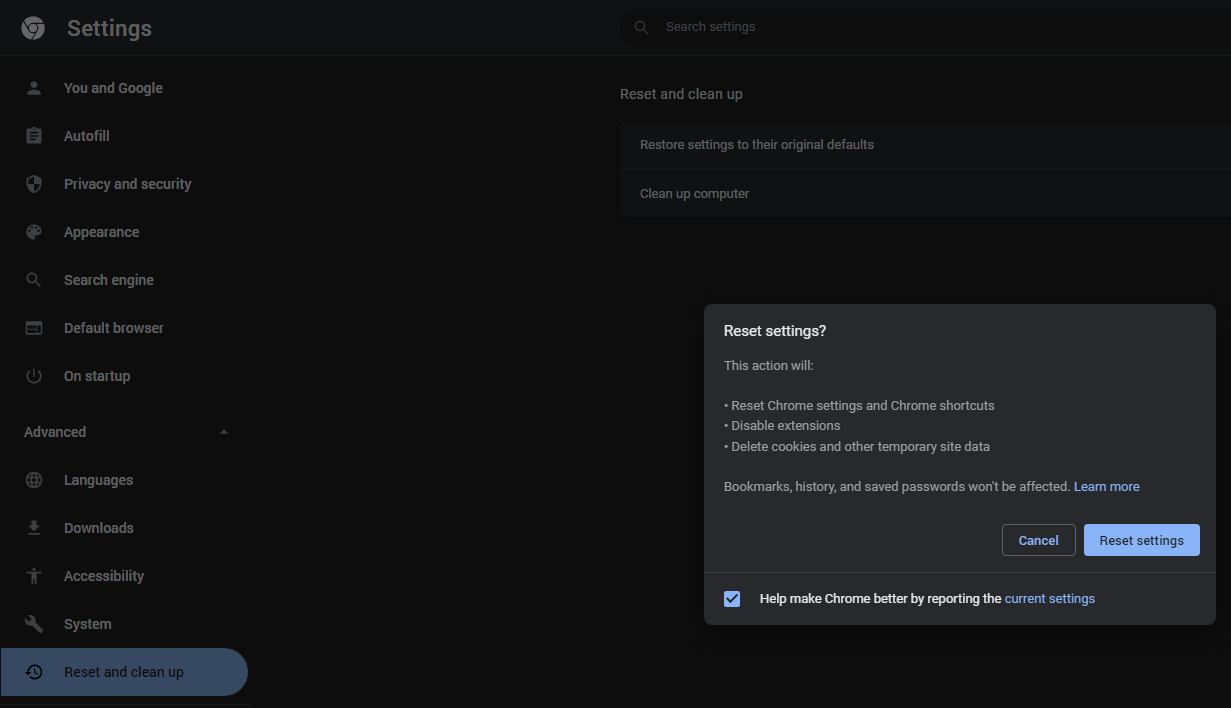The height and width of the screenshot is (708, 1231).
Task: Click the clipboard icon for Autofill
Action: 34,136
